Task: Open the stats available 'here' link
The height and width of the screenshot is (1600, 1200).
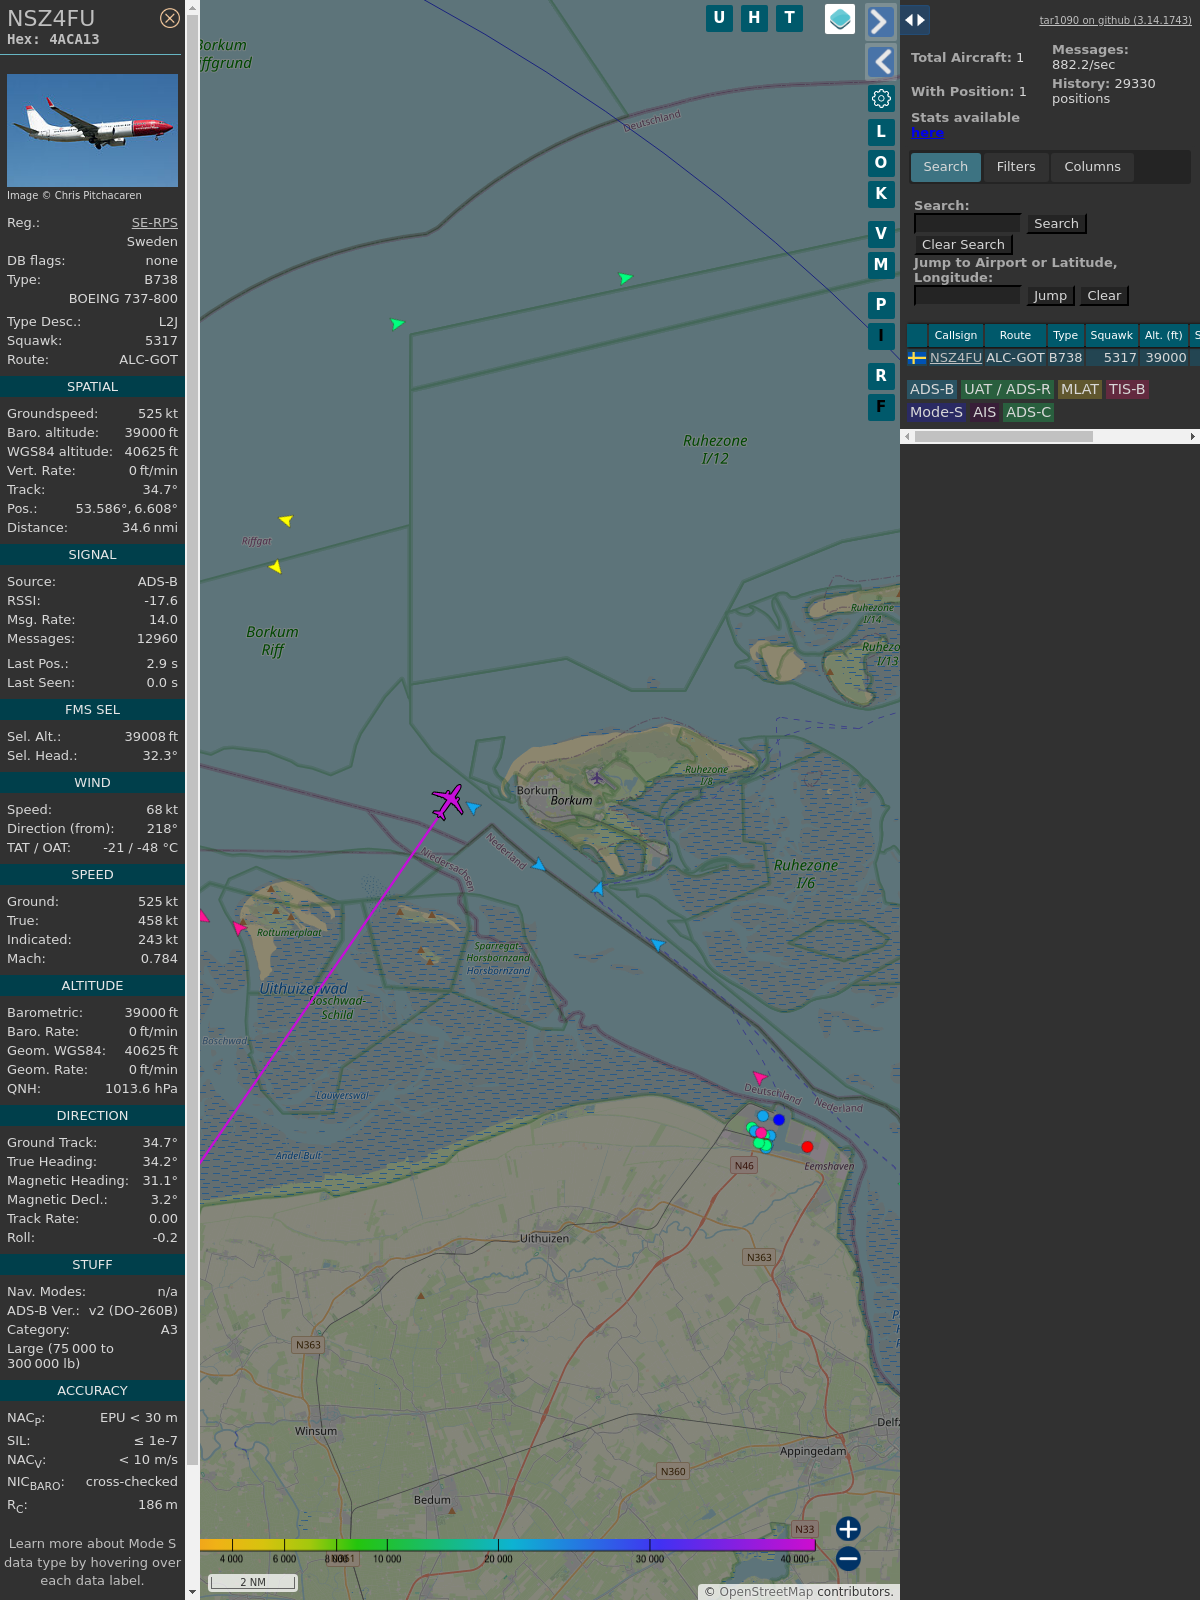Action: [927, 133]
